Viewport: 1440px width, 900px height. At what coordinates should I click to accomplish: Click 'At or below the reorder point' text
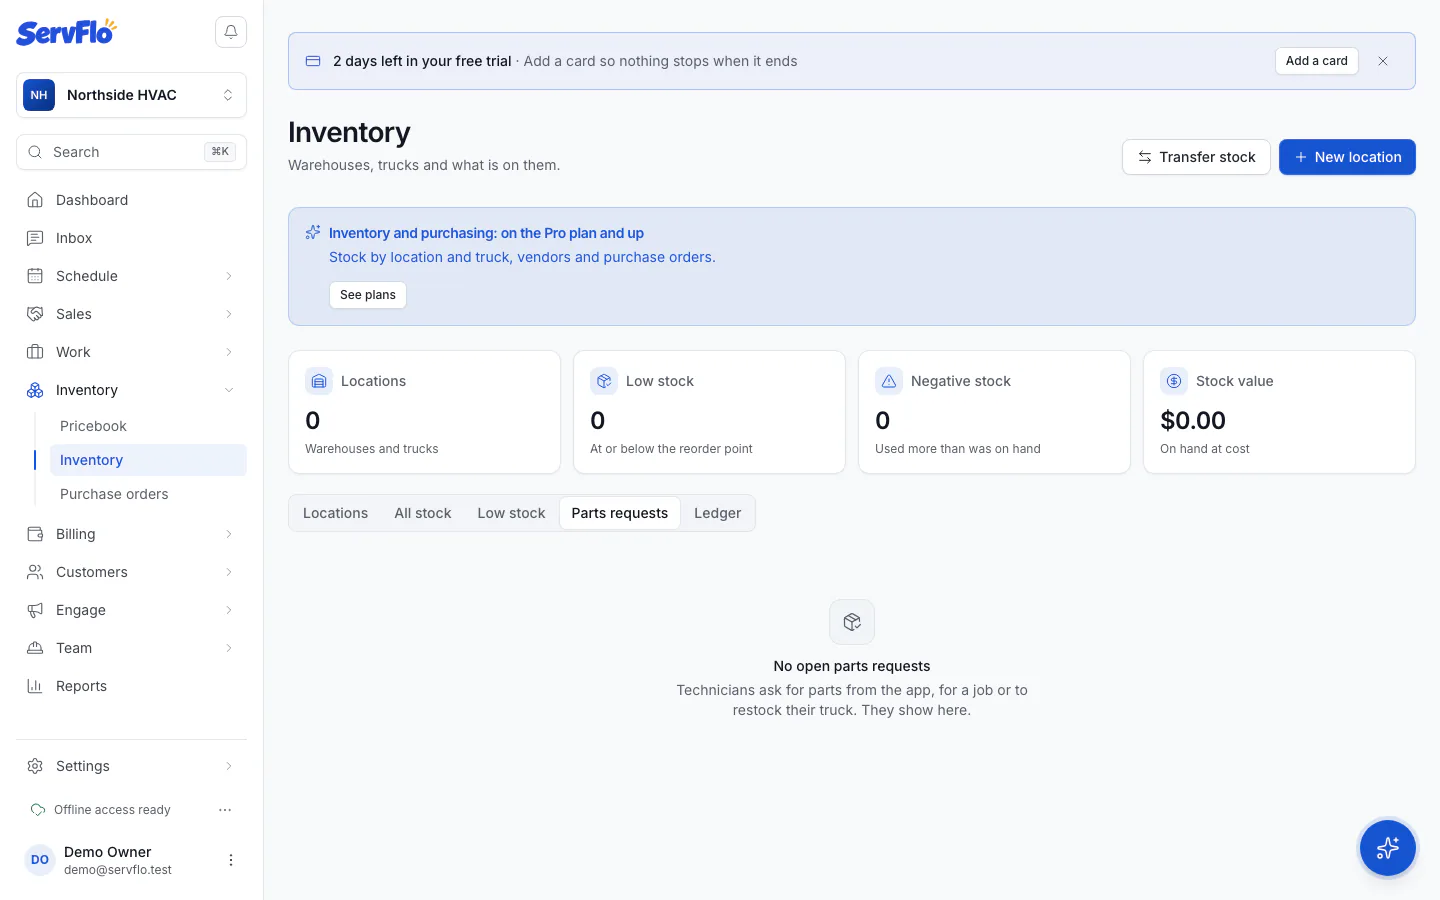click(x=671, y=449)
